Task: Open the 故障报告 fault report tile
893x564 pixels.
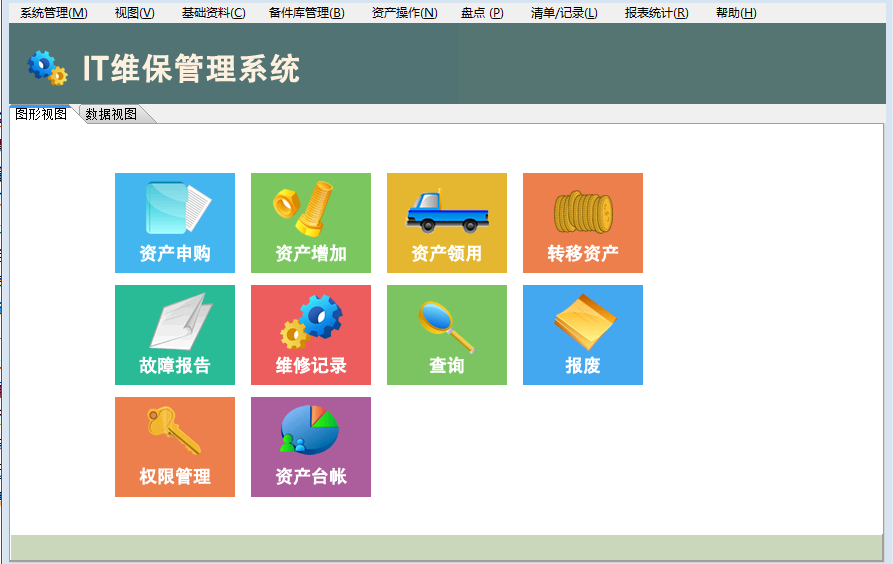Action: pos(175,335)
